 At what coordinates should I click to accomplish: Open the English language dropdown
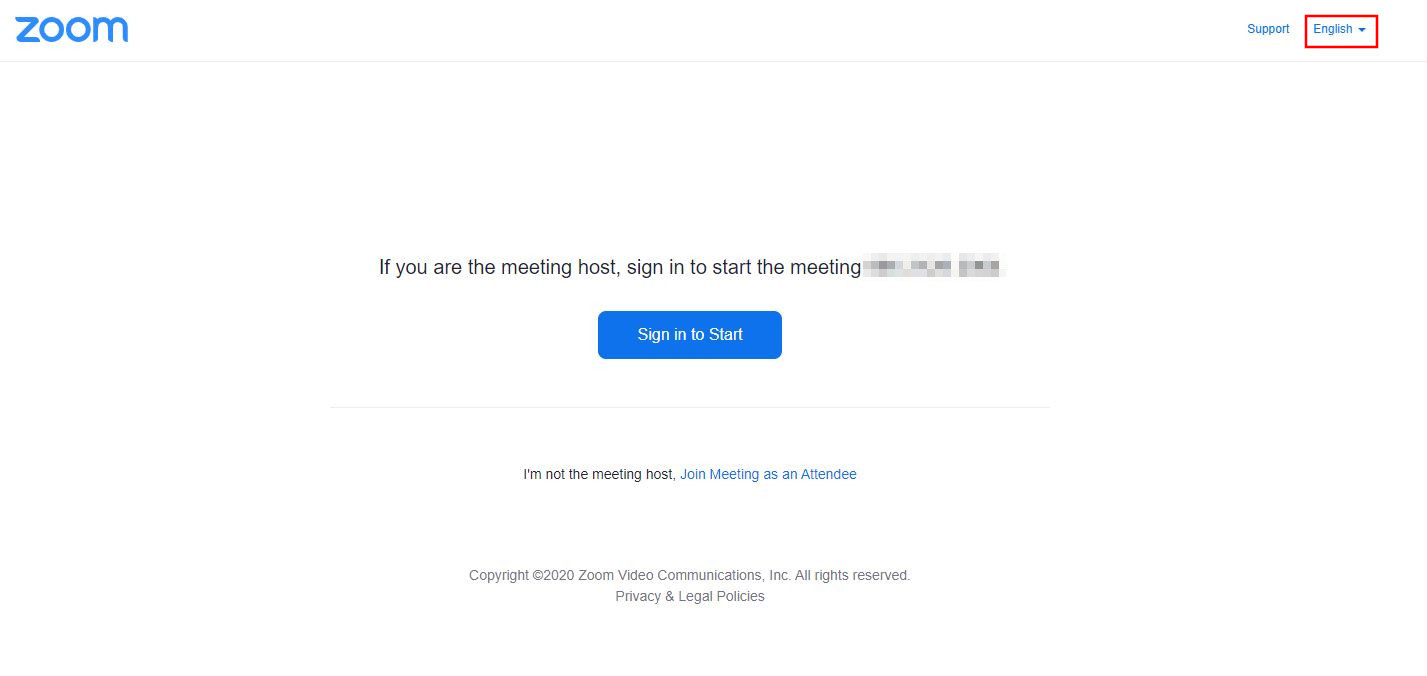click(x=1340, y=30)
